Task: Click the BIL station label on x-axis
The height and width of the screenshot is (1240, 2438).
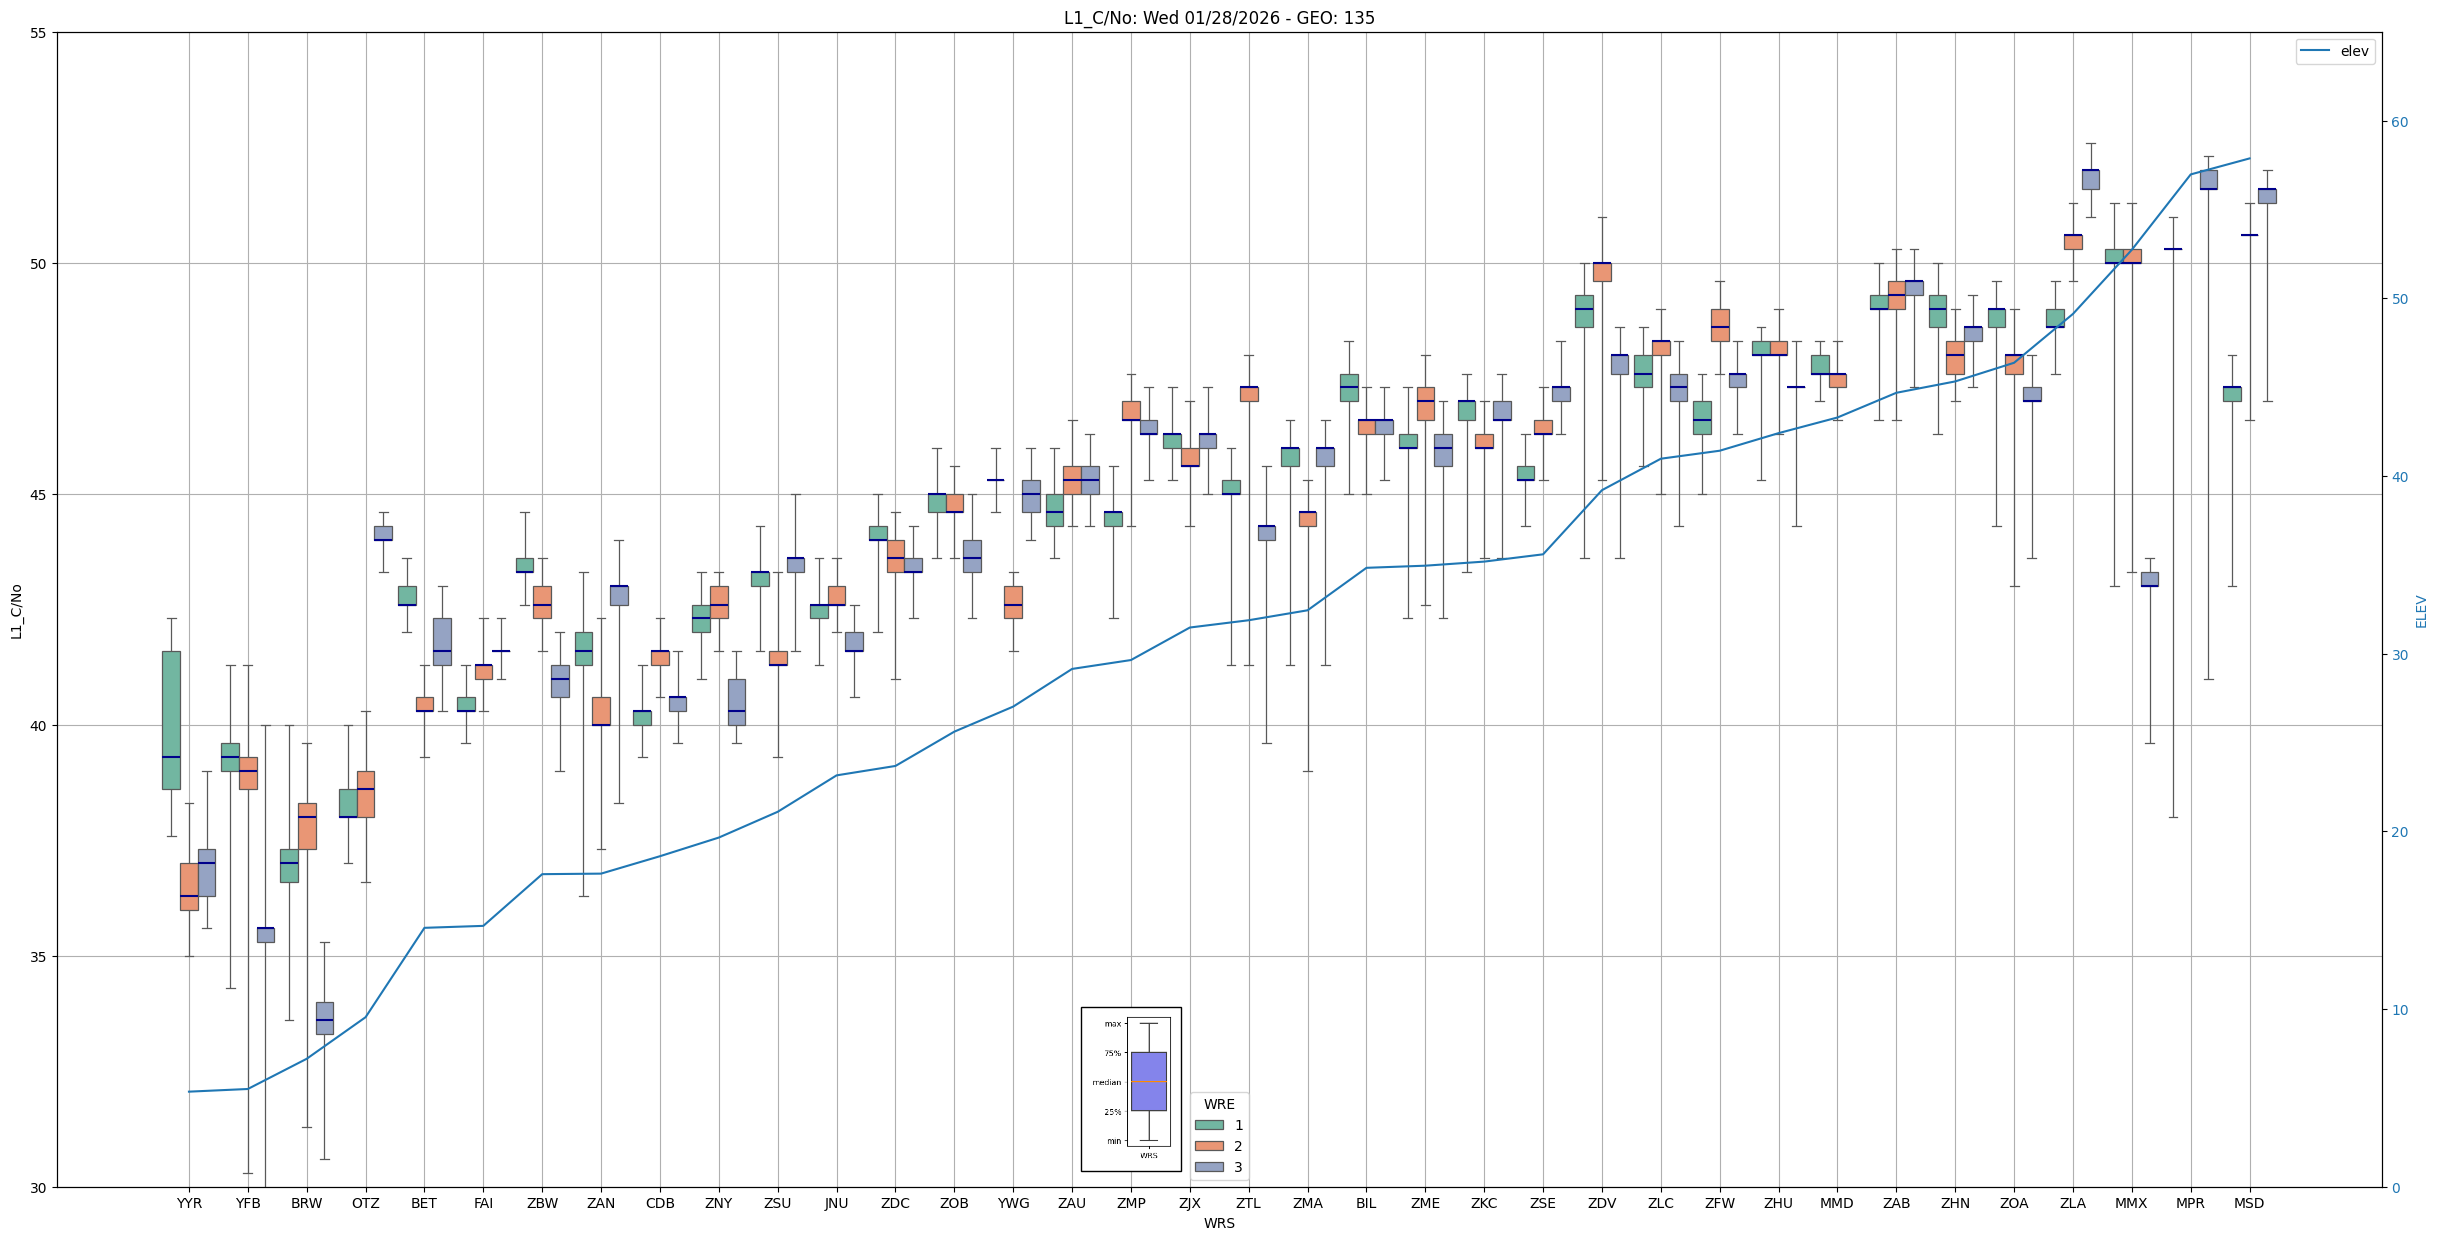Action: pyautogui.click(x=1366, y=1203)
